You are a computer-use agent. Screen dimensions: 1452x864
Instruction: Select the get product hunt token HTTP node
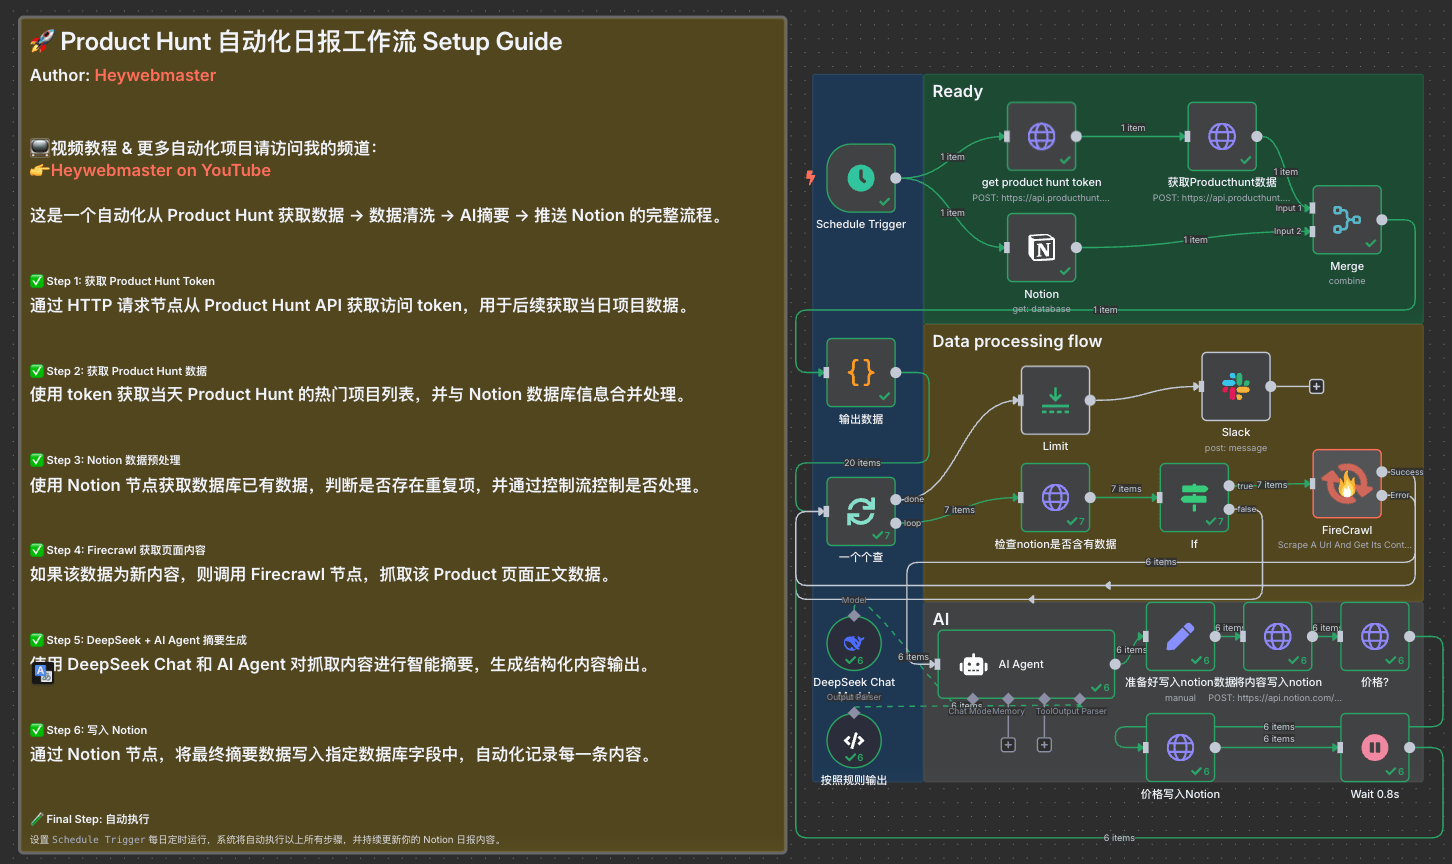pos(1041,137)
